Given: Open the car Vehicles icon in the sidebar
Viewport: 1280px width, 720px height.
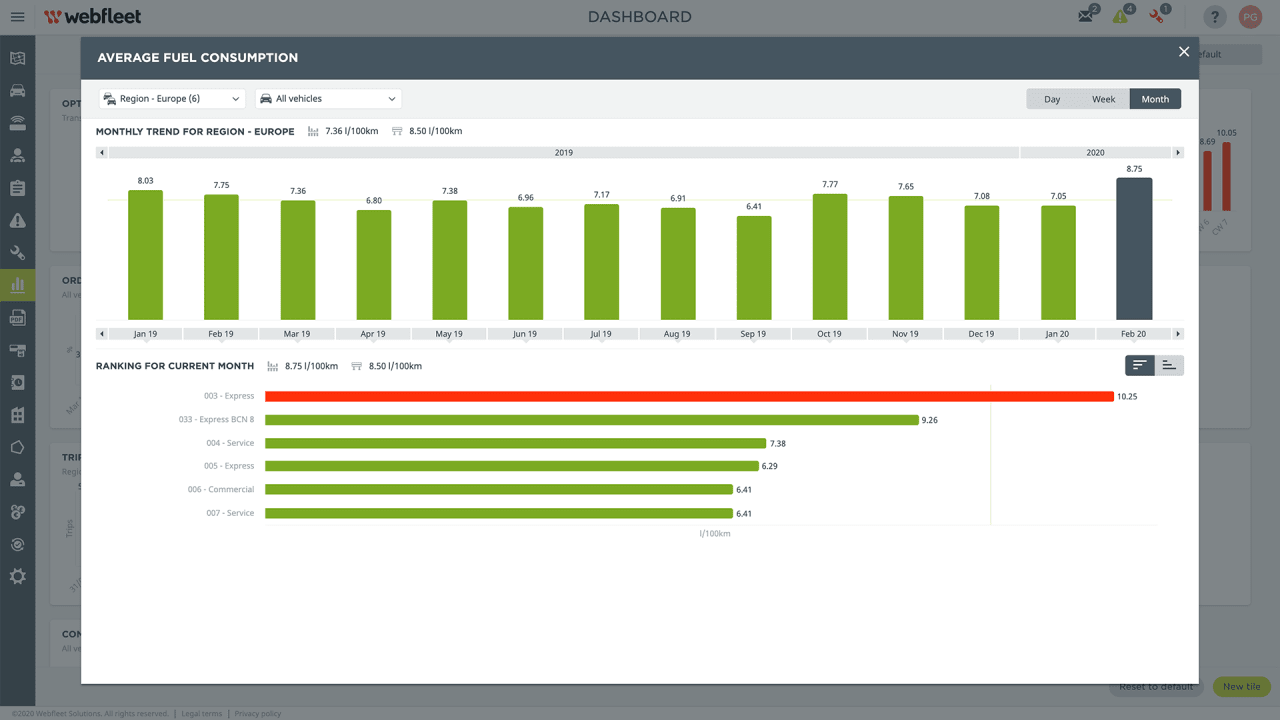Looking at the screenshot, I should [17, 91].
